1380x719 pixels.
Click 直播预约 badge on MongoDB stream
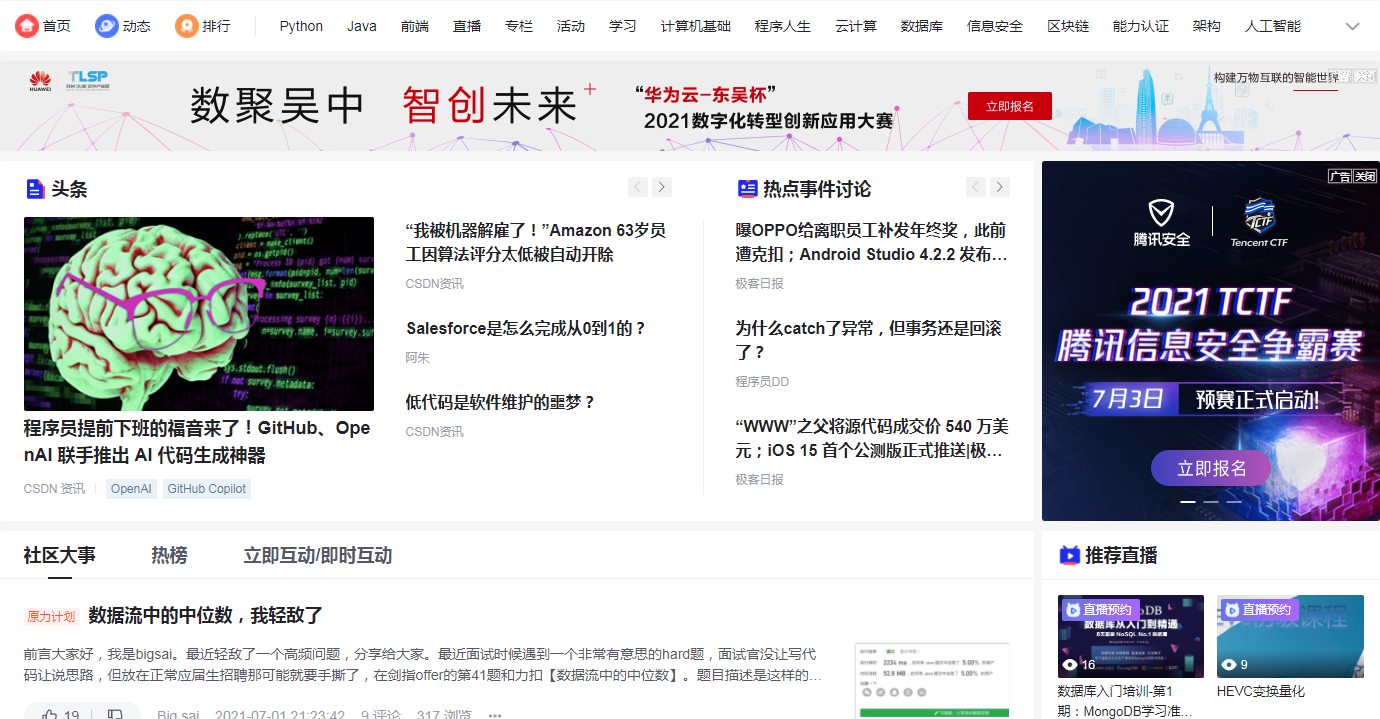point(1099,609)
